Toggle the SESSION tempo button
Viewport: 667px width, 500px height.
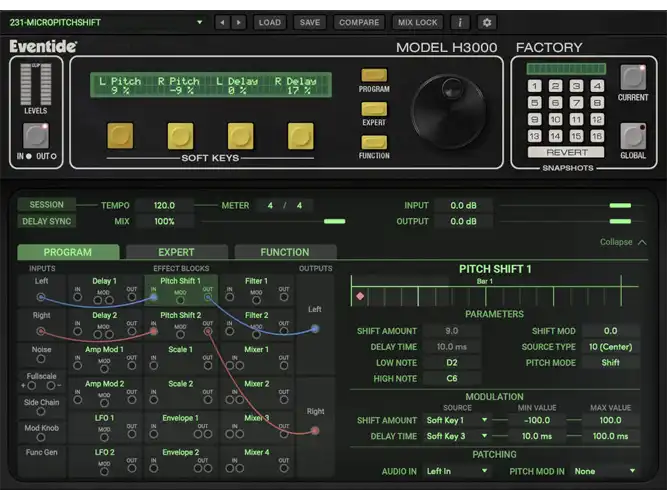pos(46,205)
